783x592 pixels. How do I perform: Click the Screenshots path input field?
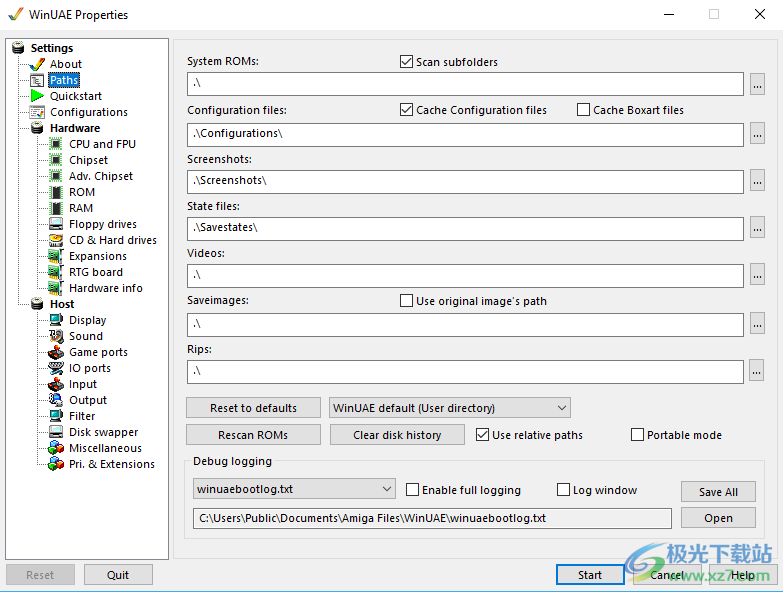tap(465, 182)
